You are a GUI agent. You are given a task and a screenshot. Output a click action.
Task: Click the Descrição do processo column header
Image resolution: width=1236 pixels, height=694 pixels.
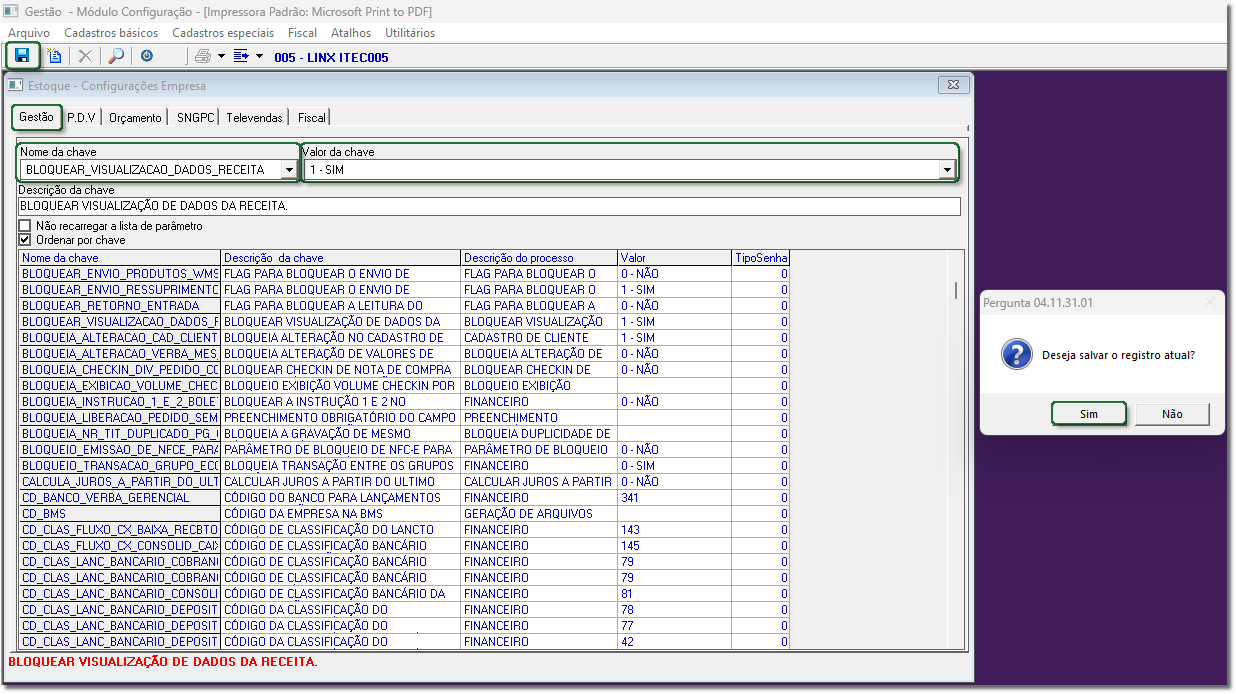[x=539, y=258]
